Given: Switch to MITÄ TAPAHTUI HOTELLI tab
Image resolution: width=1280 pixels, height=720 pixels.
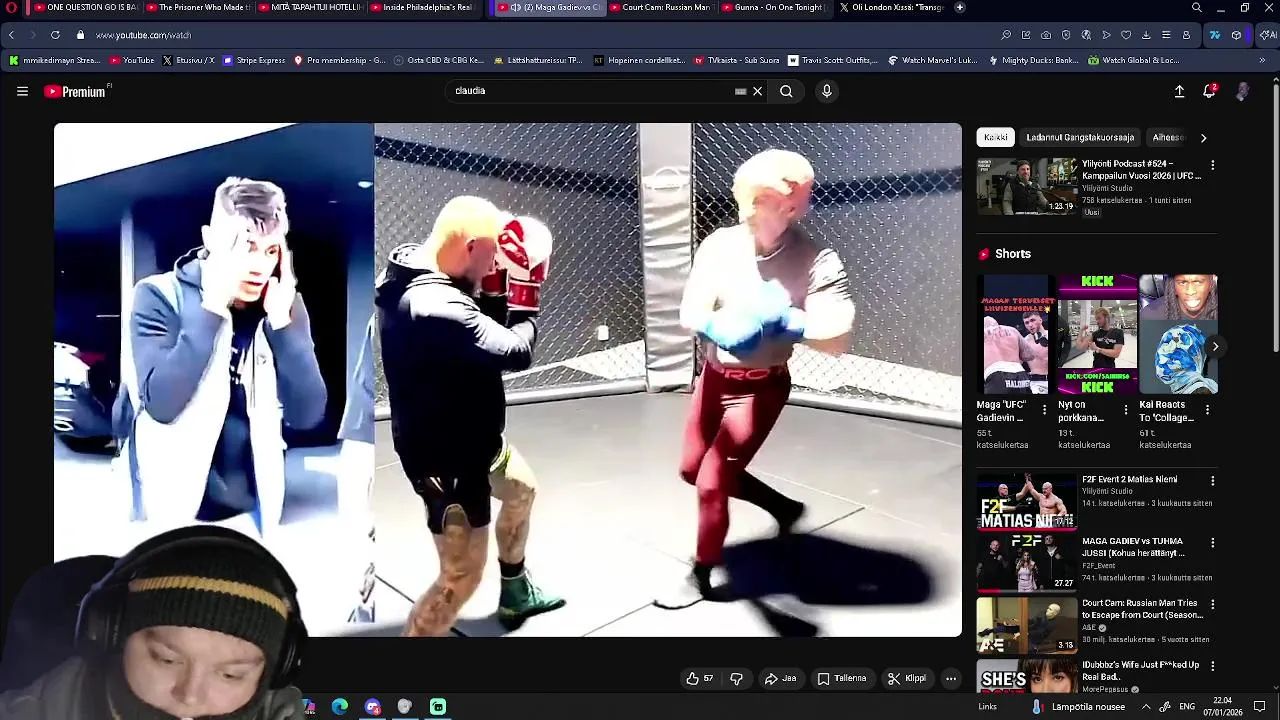Looking at the screenshot, I should (x=310, y=8).
